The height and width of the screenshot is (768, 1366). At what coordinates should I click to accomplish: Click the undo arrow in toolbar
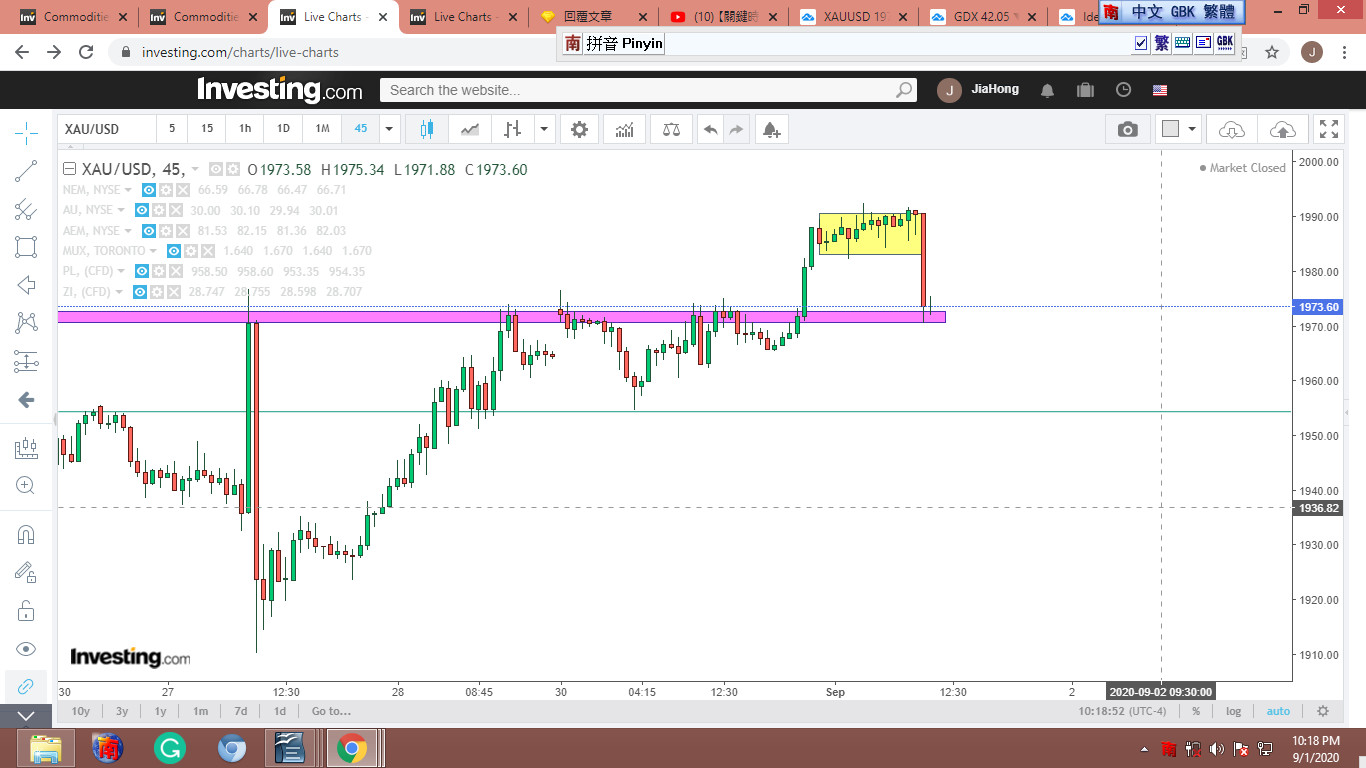point(710,129)
